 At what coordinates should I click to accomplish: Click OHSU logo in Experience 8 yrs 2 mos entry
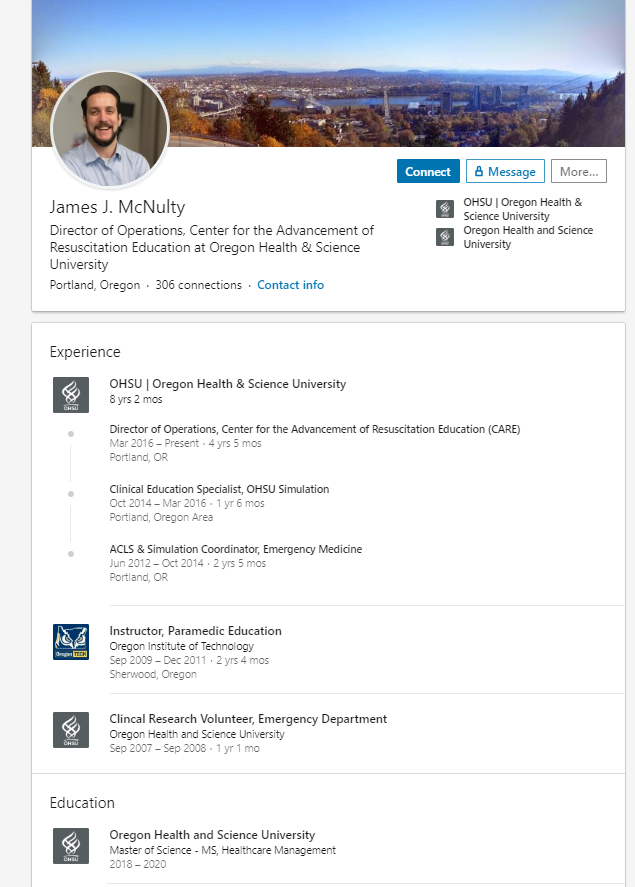(x=71, y=395)
